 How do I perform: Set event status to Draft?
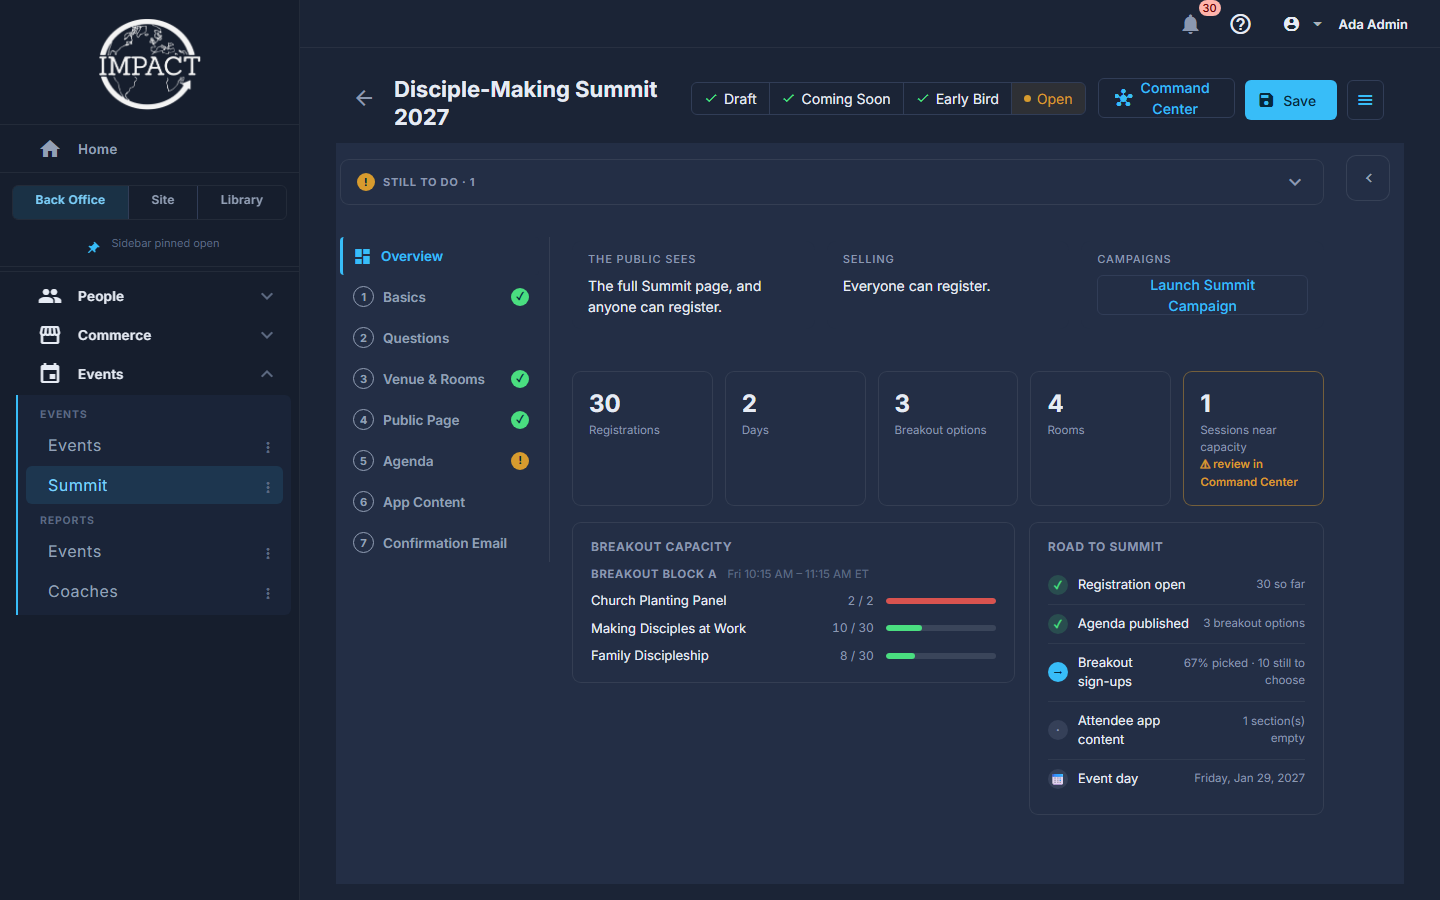pos(730,99)
